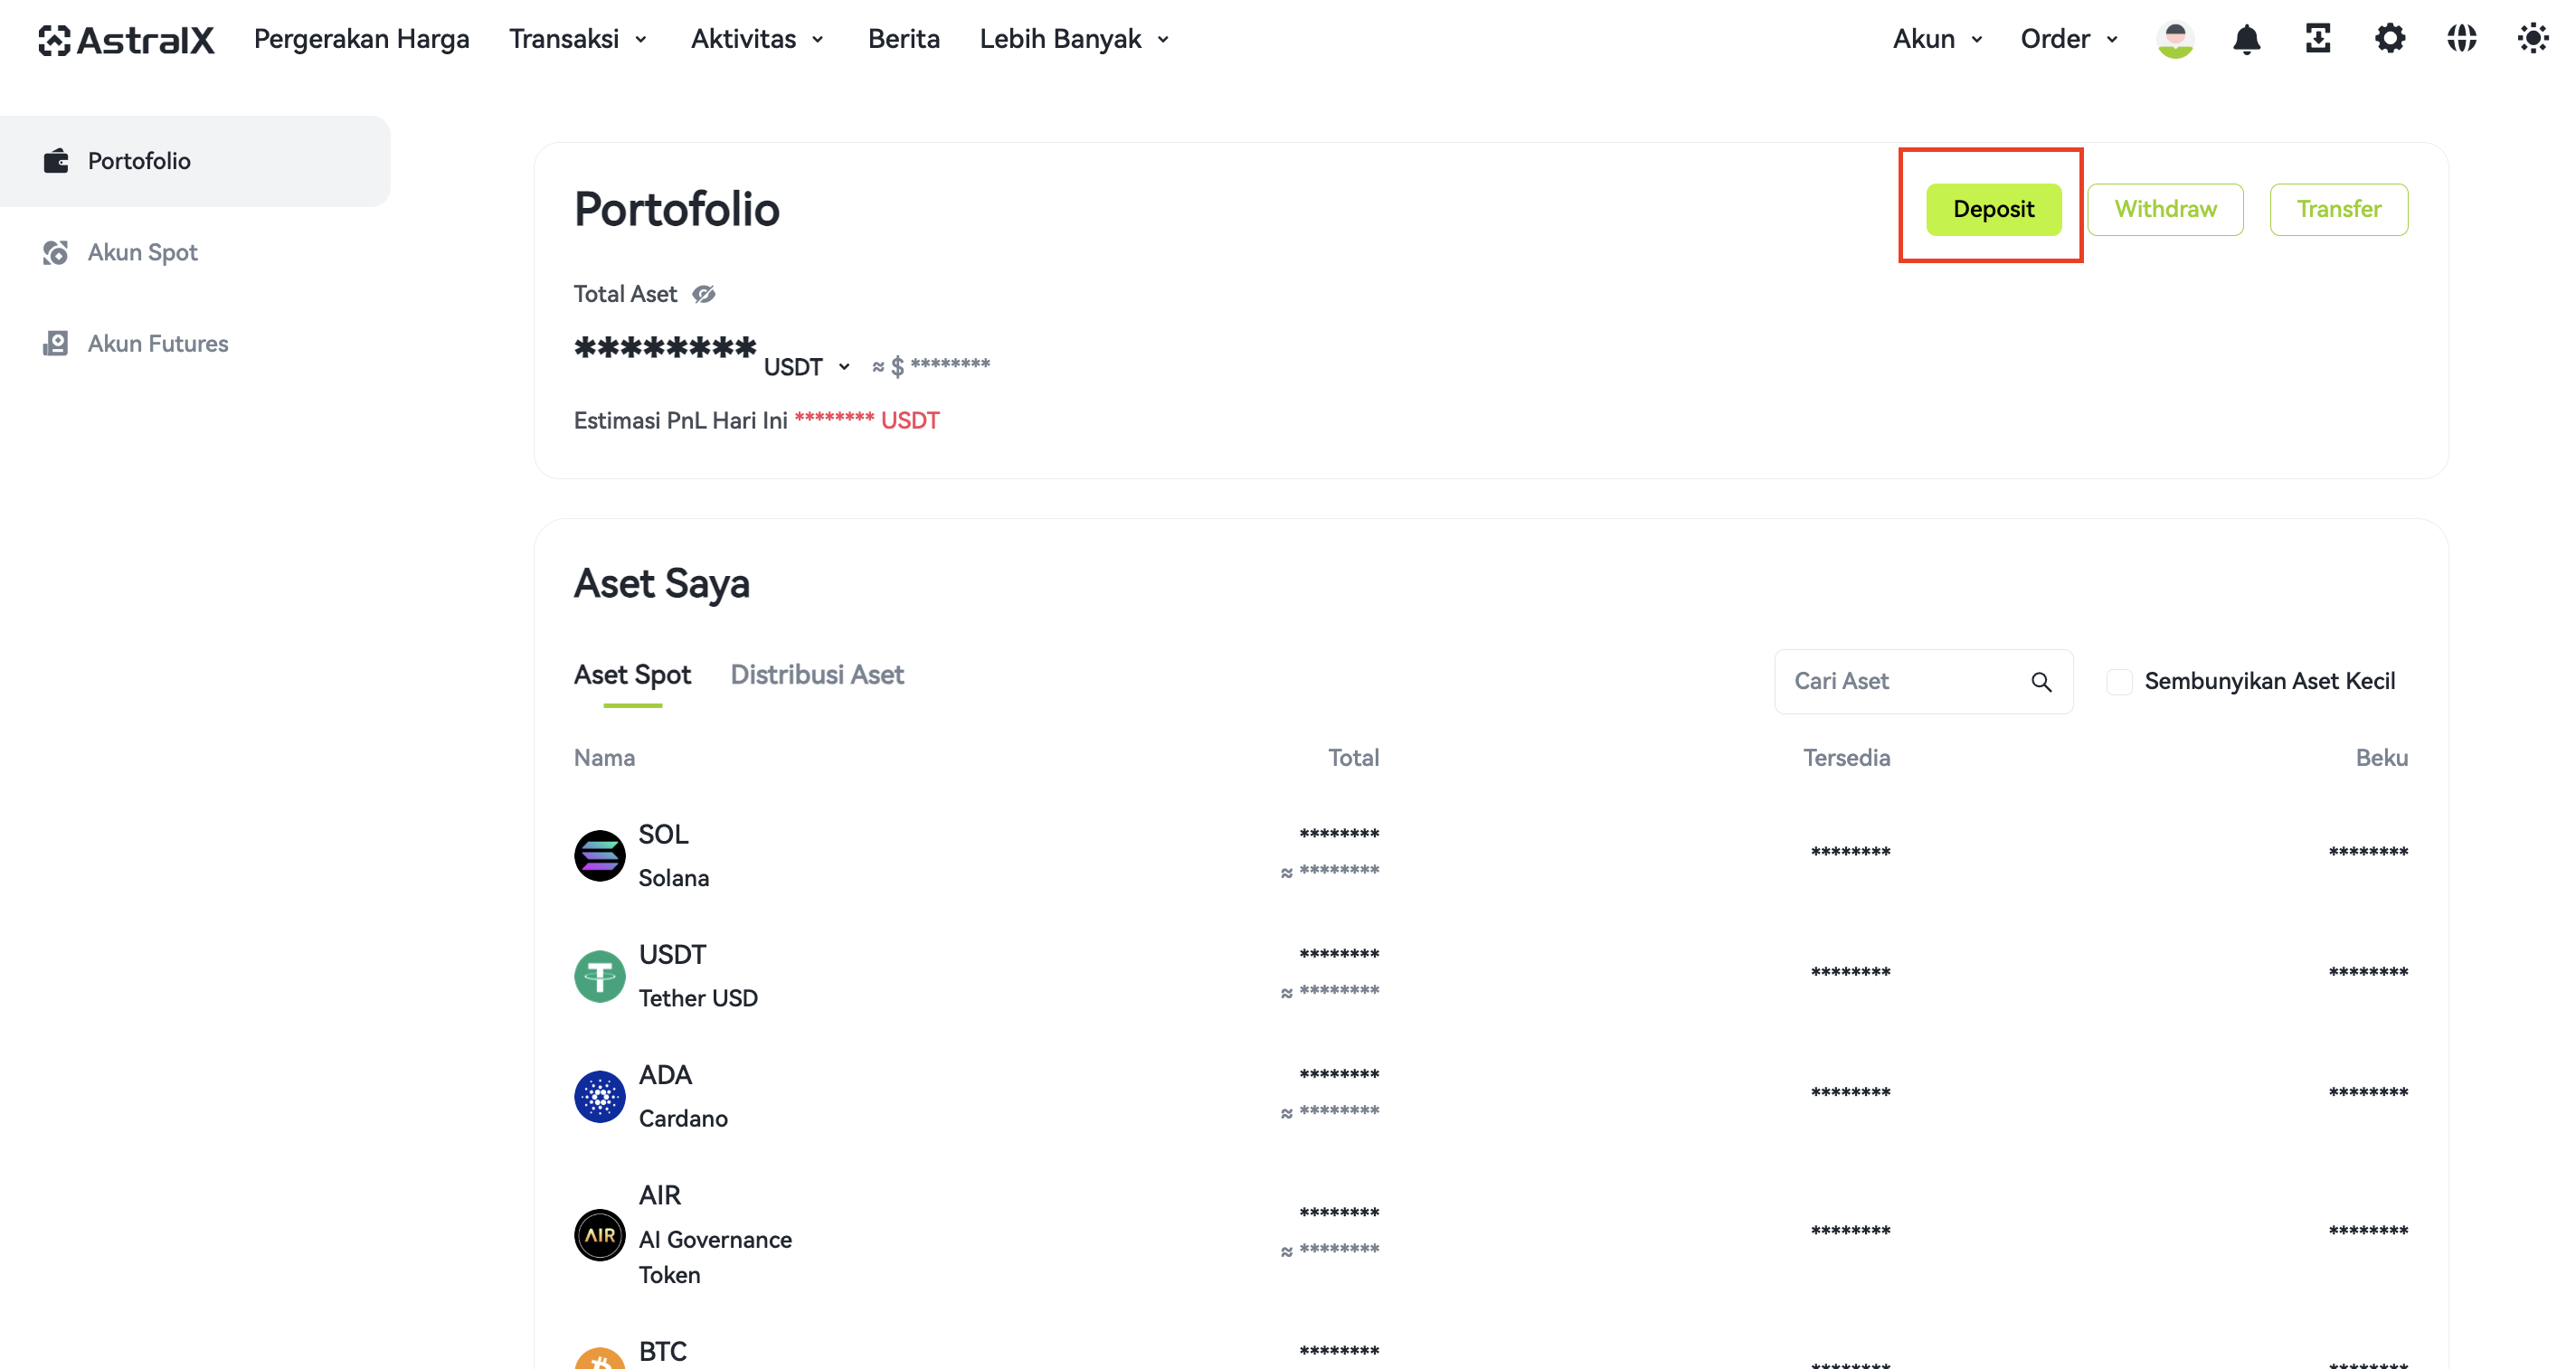Focus the Cari Aset search field

click(1923, 682)
